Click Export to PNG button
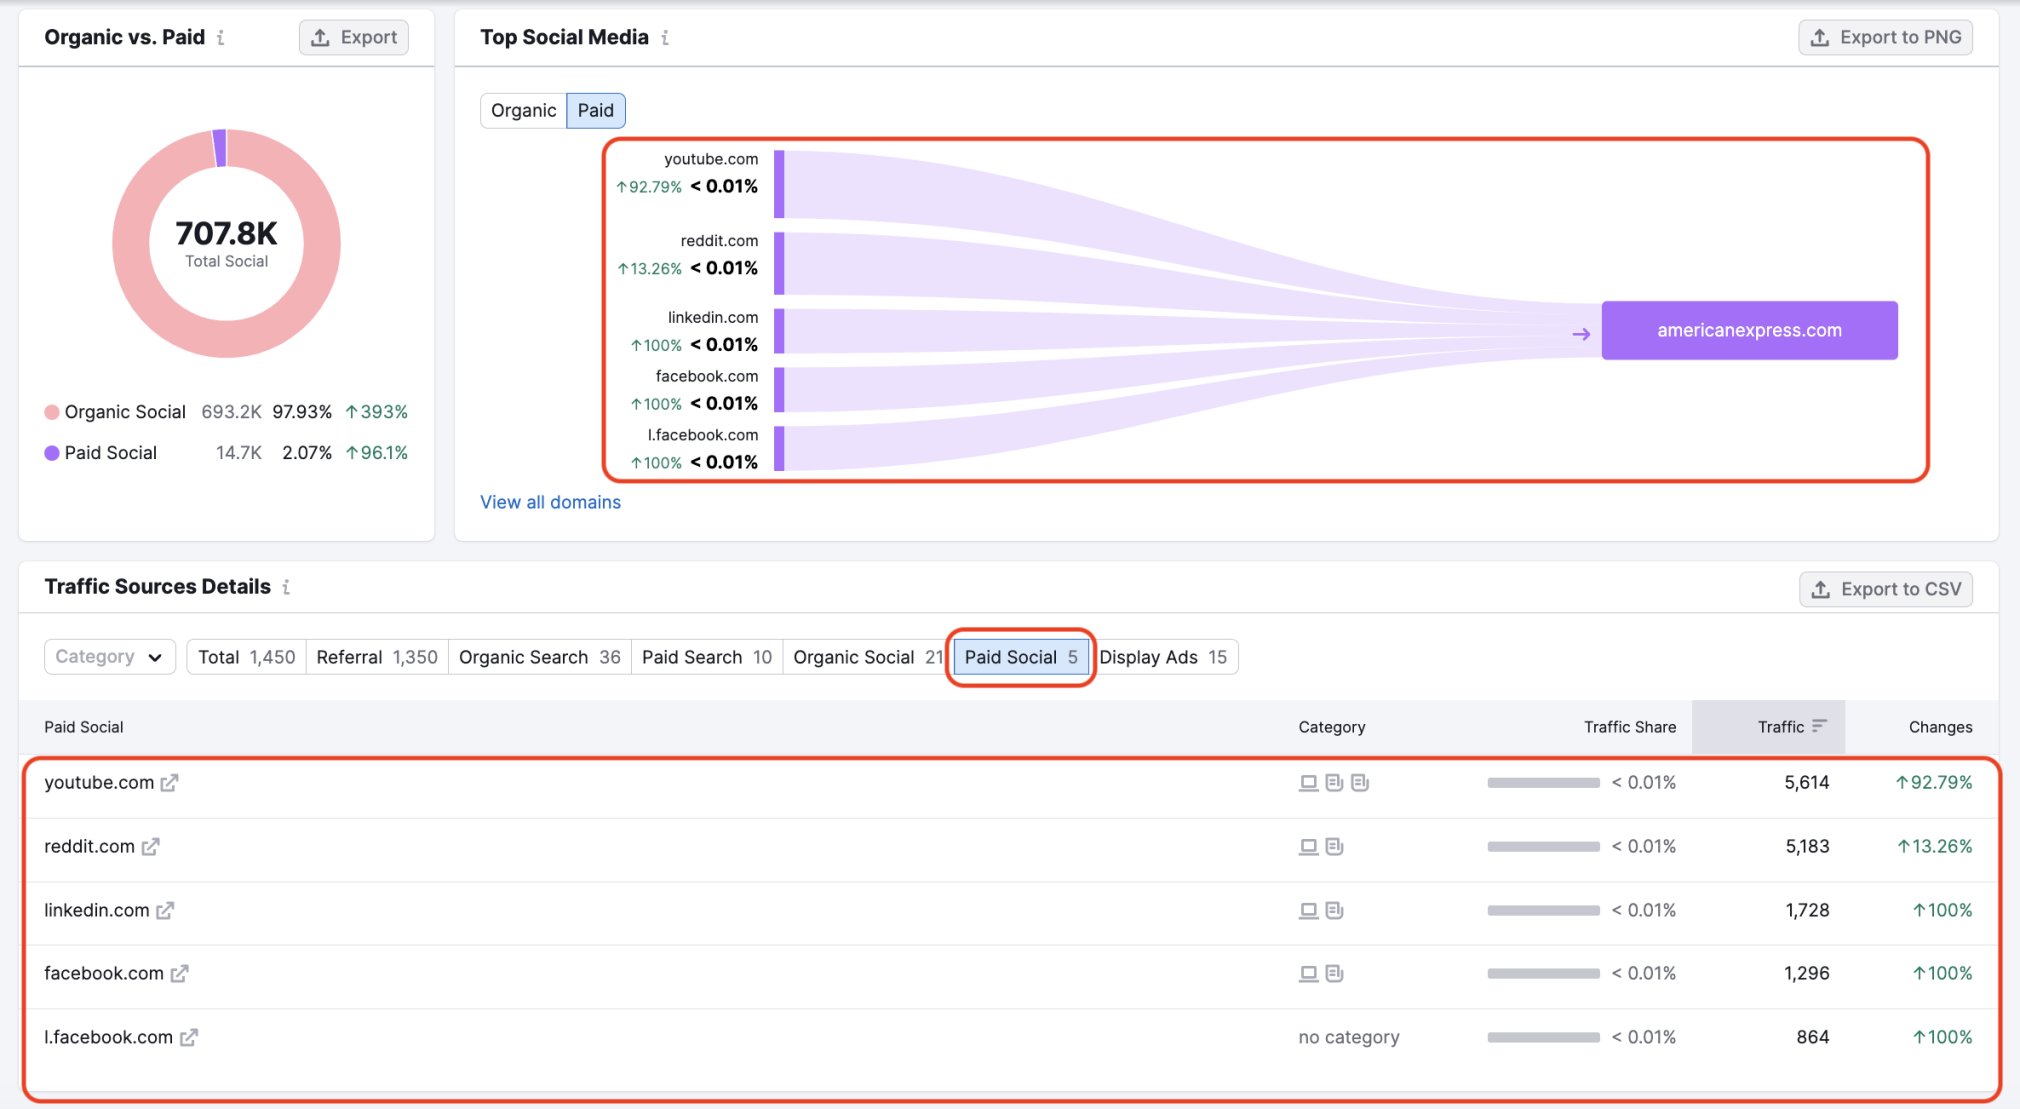Viewport: 2020px width, 1109px height. [x=1886, y=37]
